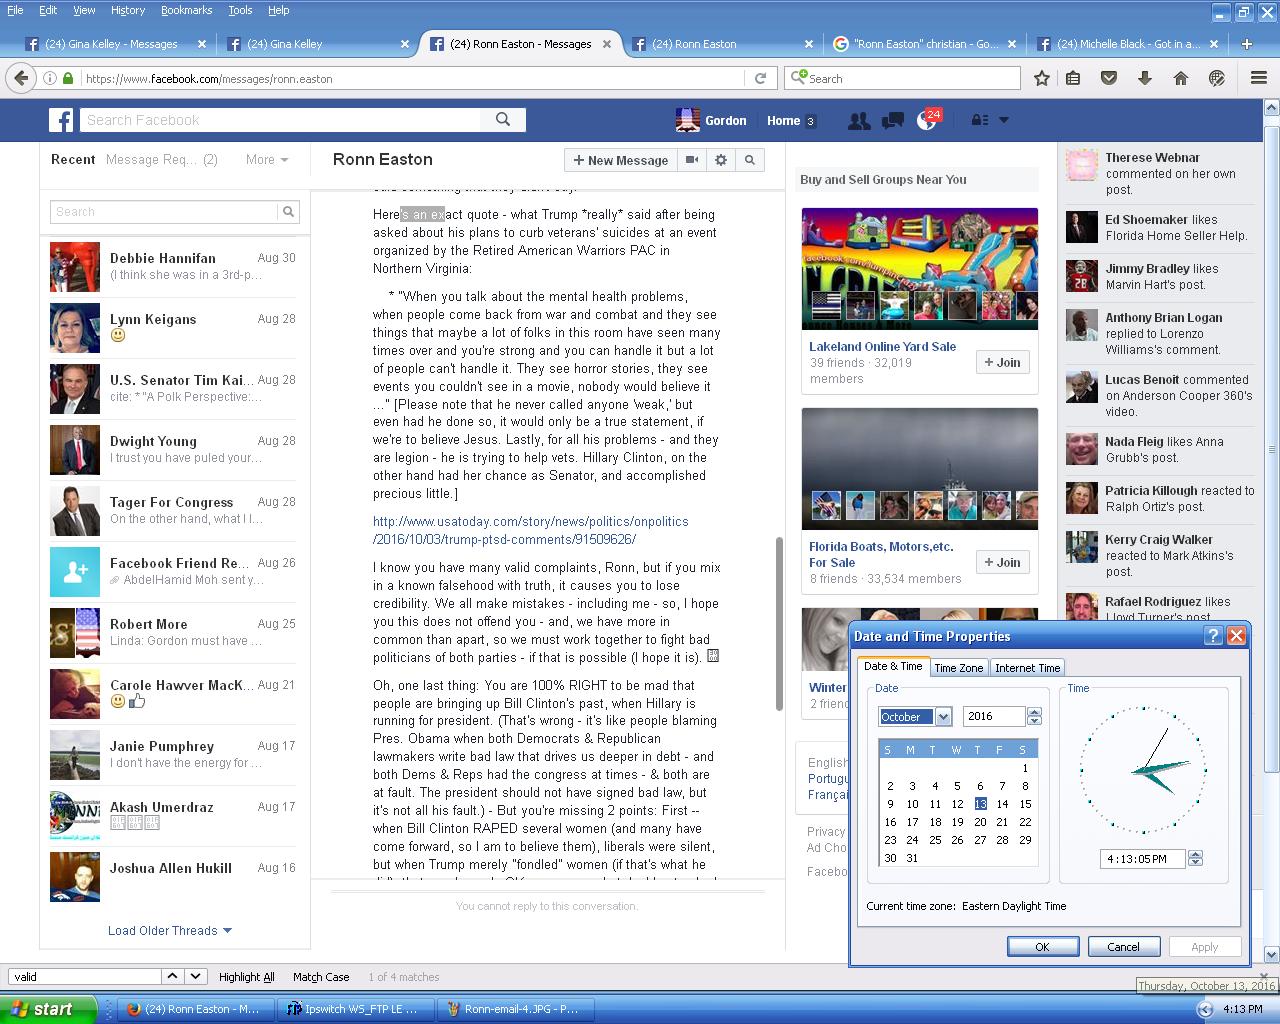Open the friend requests icon
The height and width of the screenshot is (1024, 1280).
coord(858,120)
